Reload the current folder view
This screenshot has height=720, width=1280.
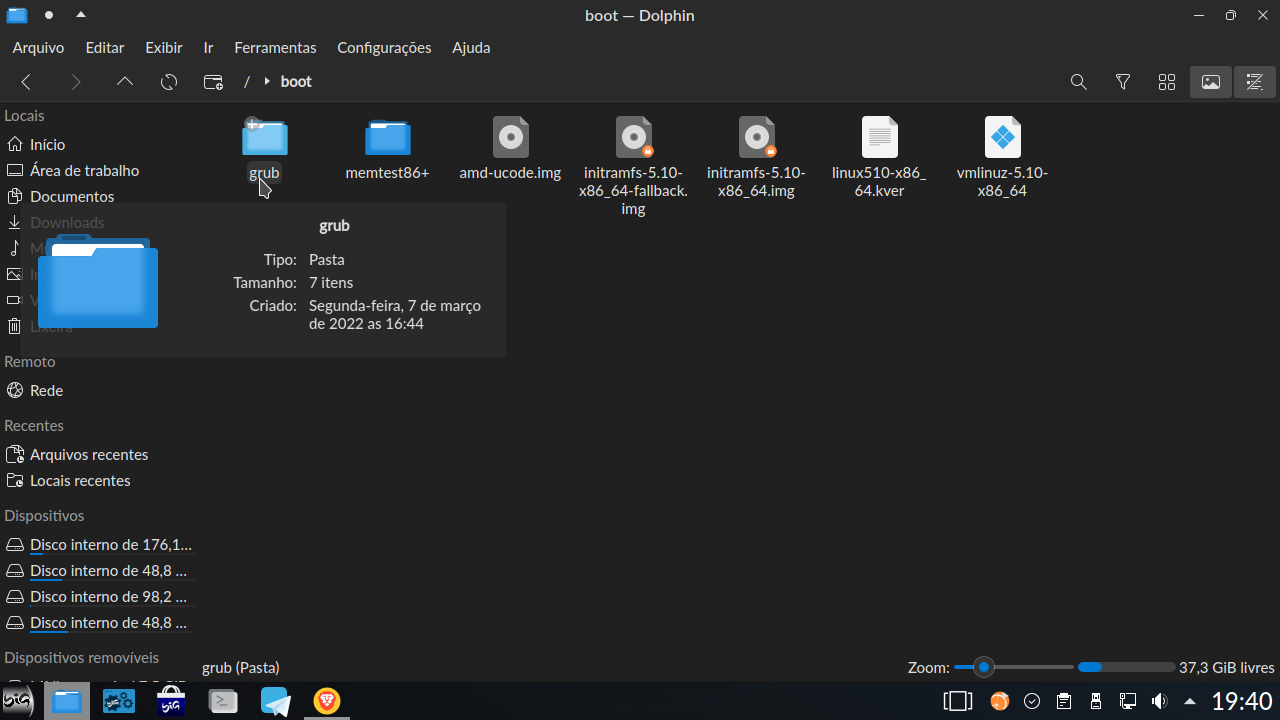169,82
